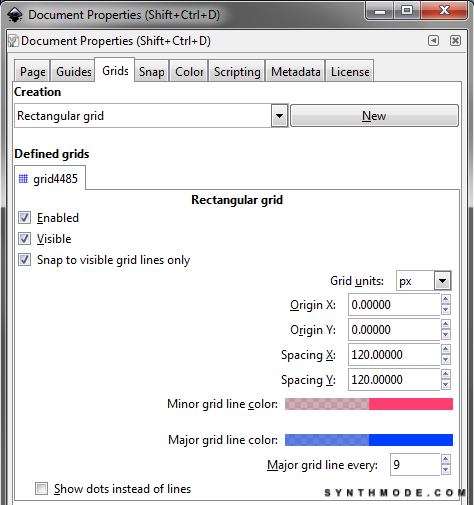Open the Rectangular grid type dropdown
Screen dimensions: 474x505
[x=279, y=116]
